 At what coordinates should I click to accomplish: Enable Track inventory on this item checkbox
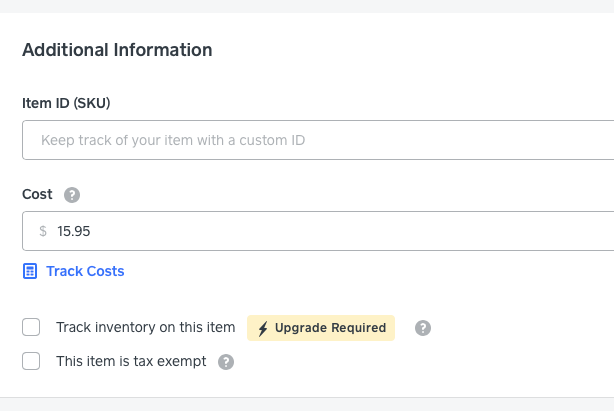(x=31, y=327)
